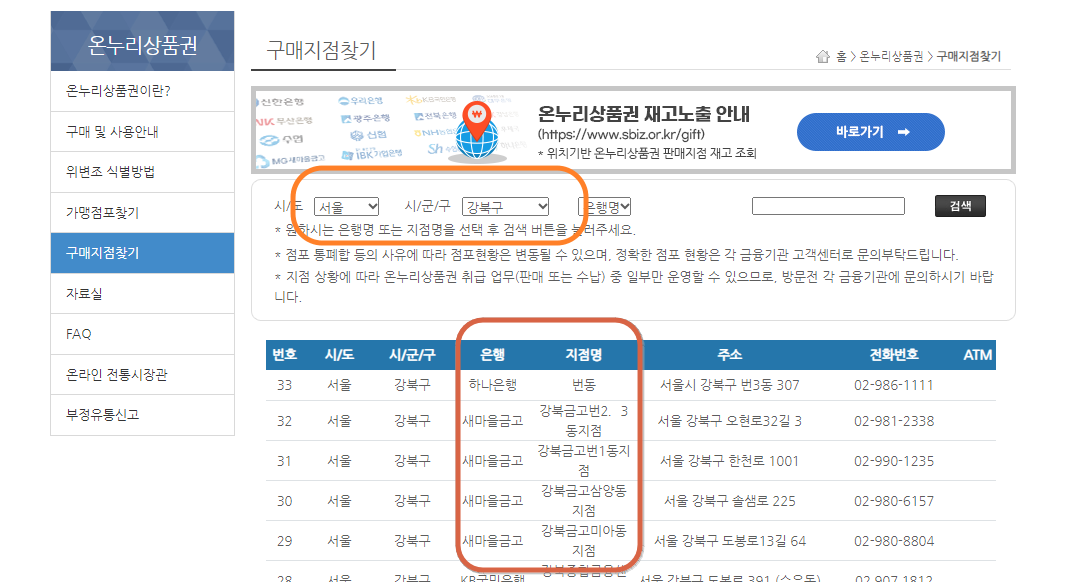The image size is (1078, 582).
Task: Click phone number 02-980-6157
Action: pyautogui.click(x=894, y=501)
